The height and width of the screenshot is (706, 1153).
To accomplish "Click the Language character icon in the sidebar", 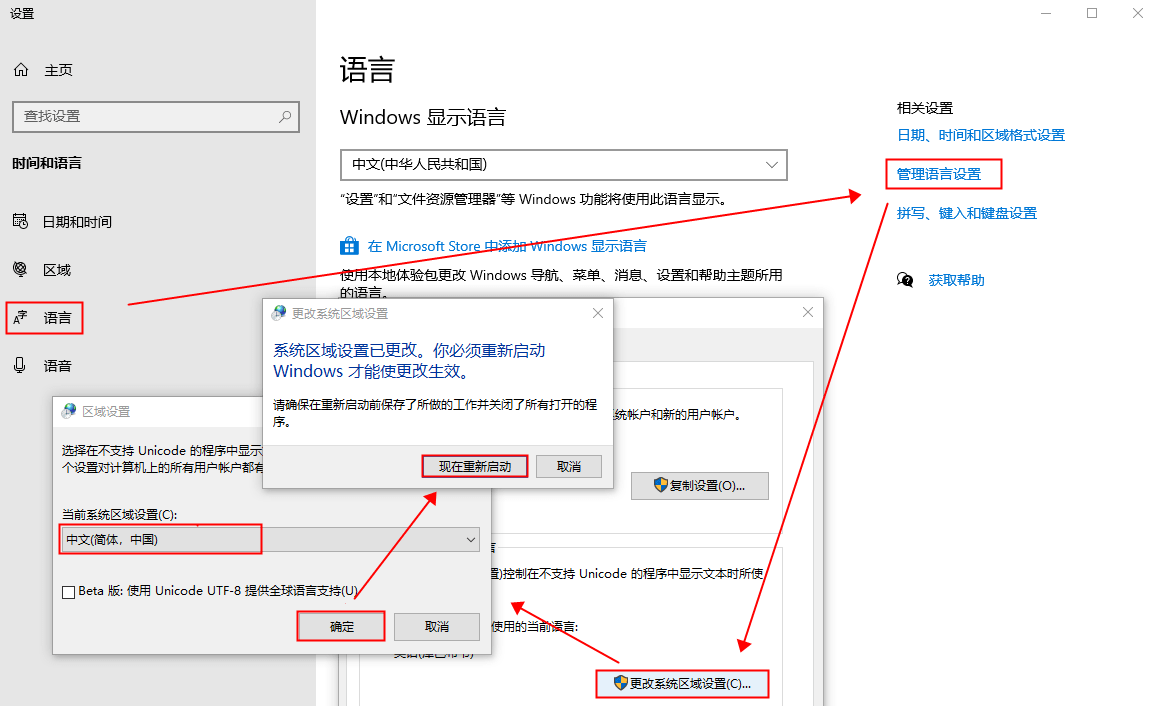I will pyautogui.click(x=21, y=318).
